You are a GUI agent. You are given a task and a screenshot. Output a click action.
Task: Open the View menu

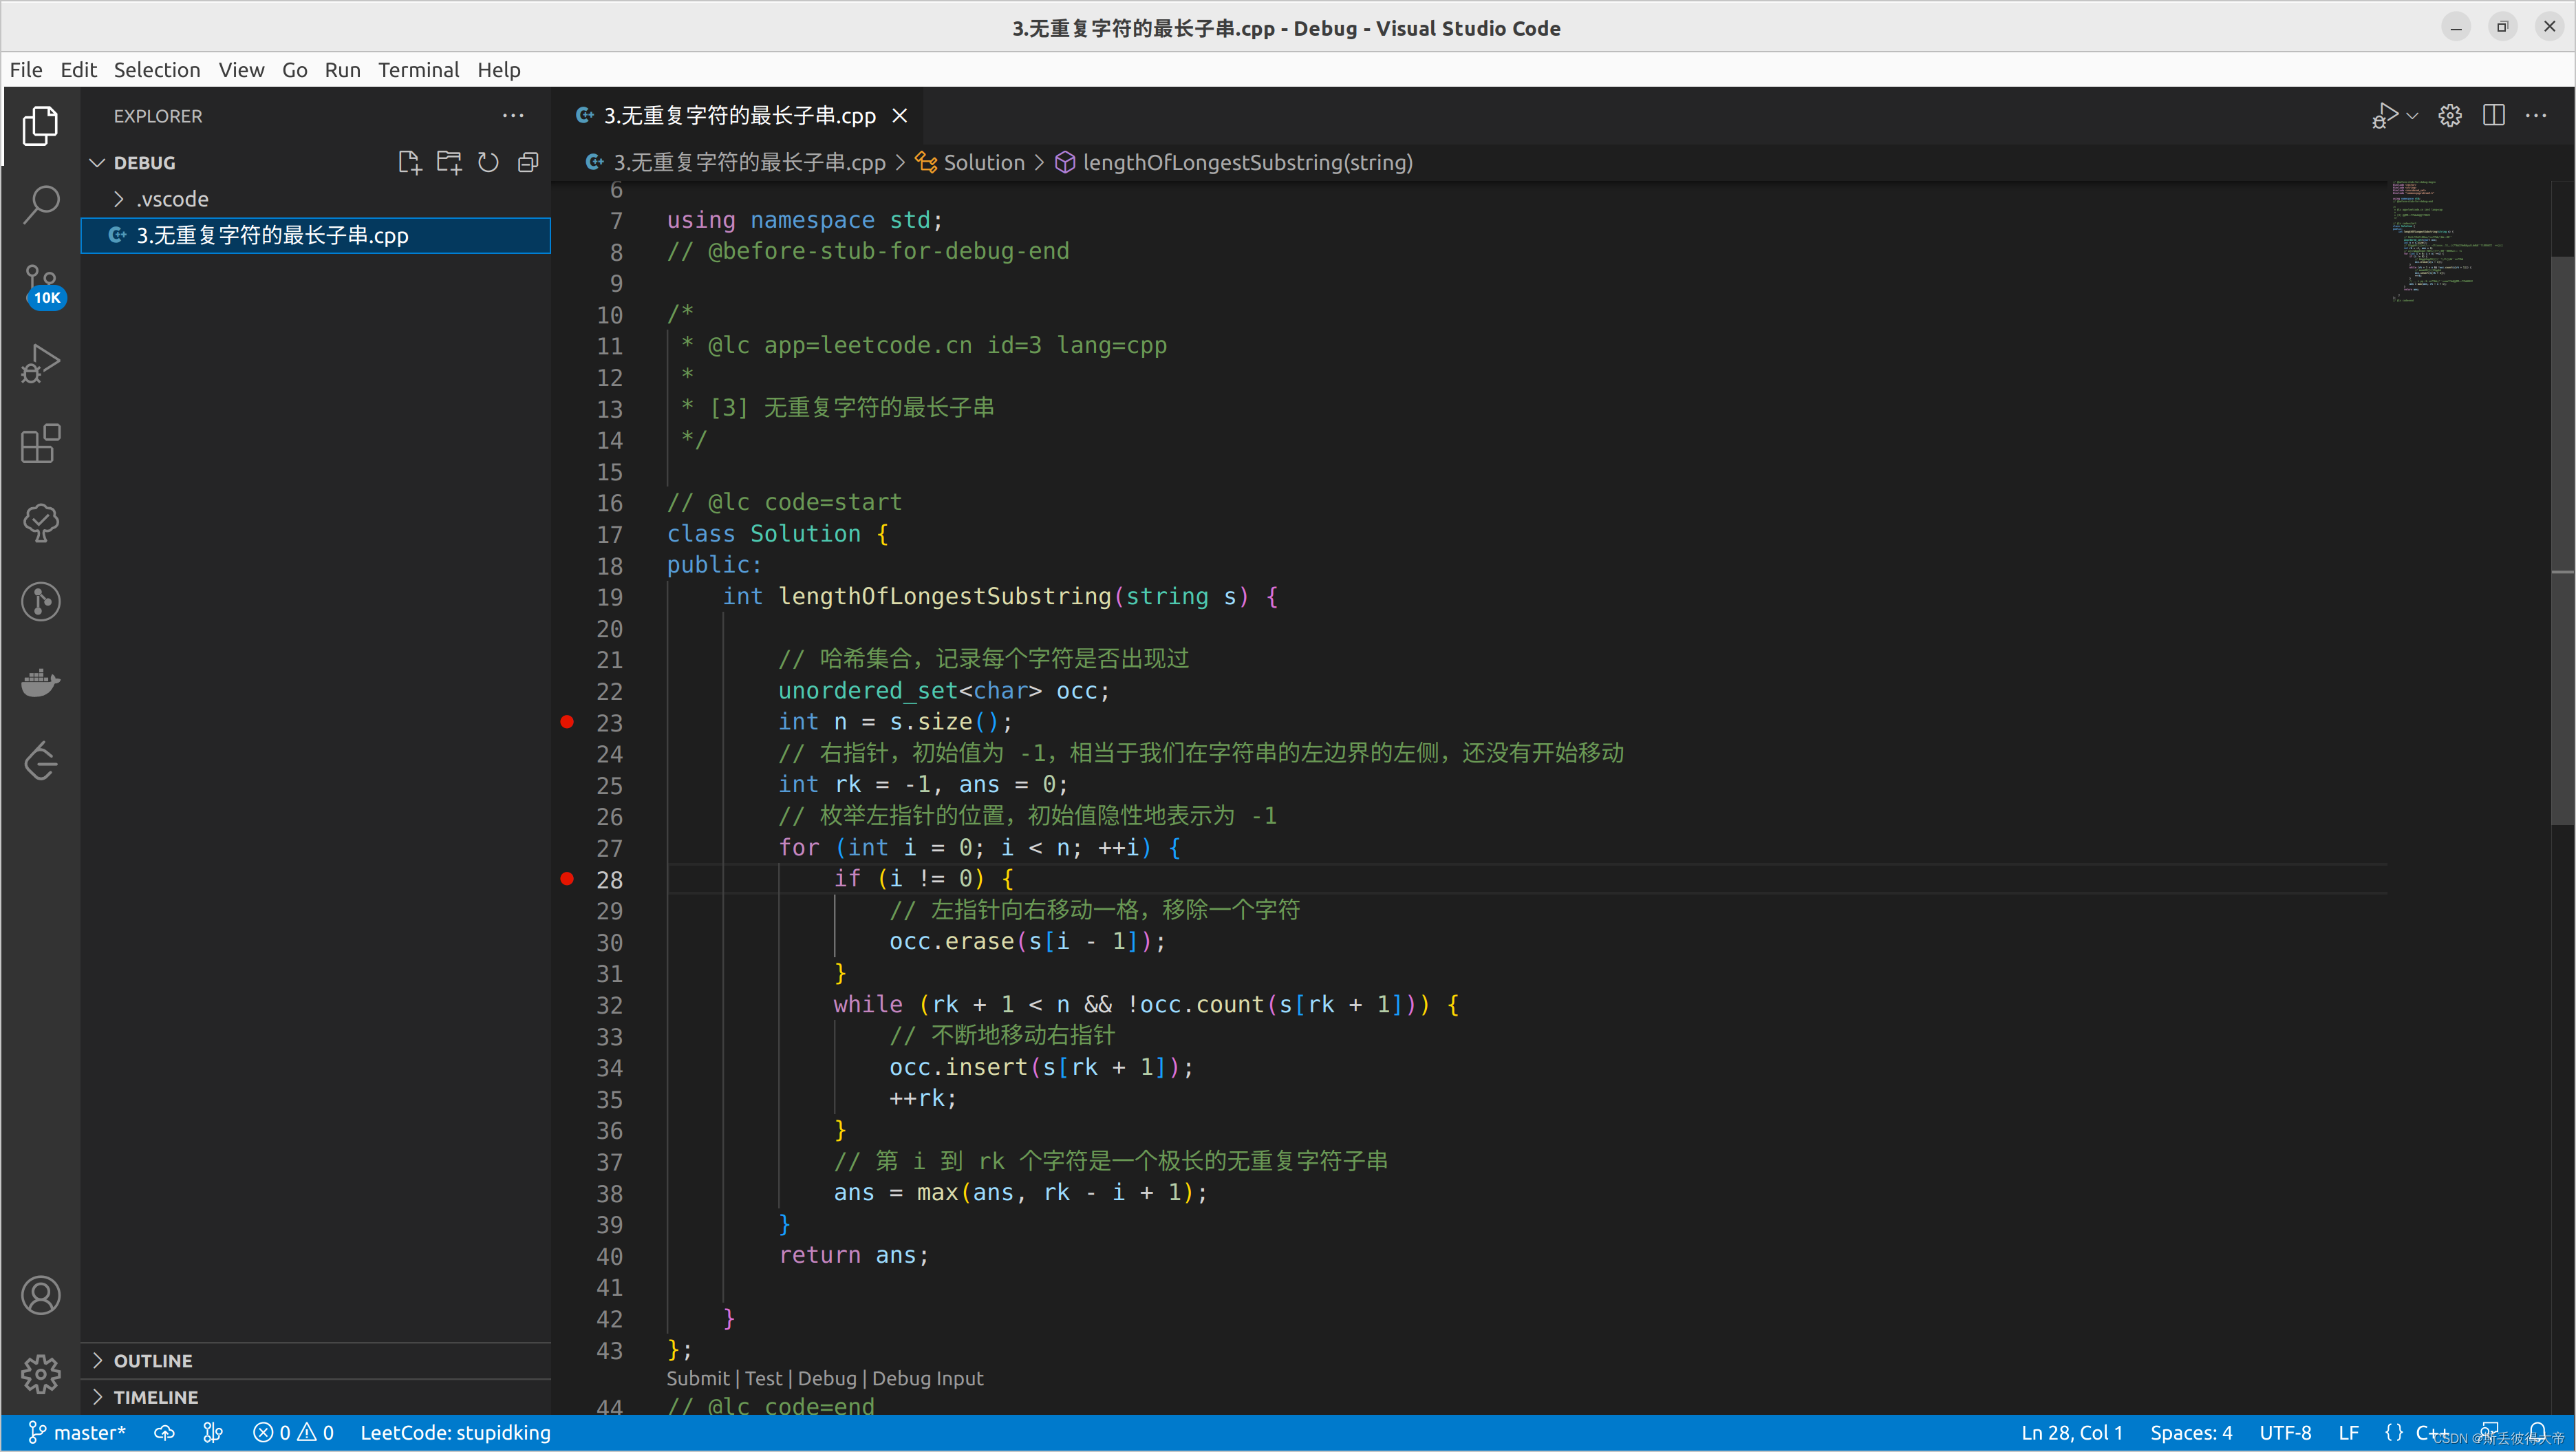(x=241, y=70)
